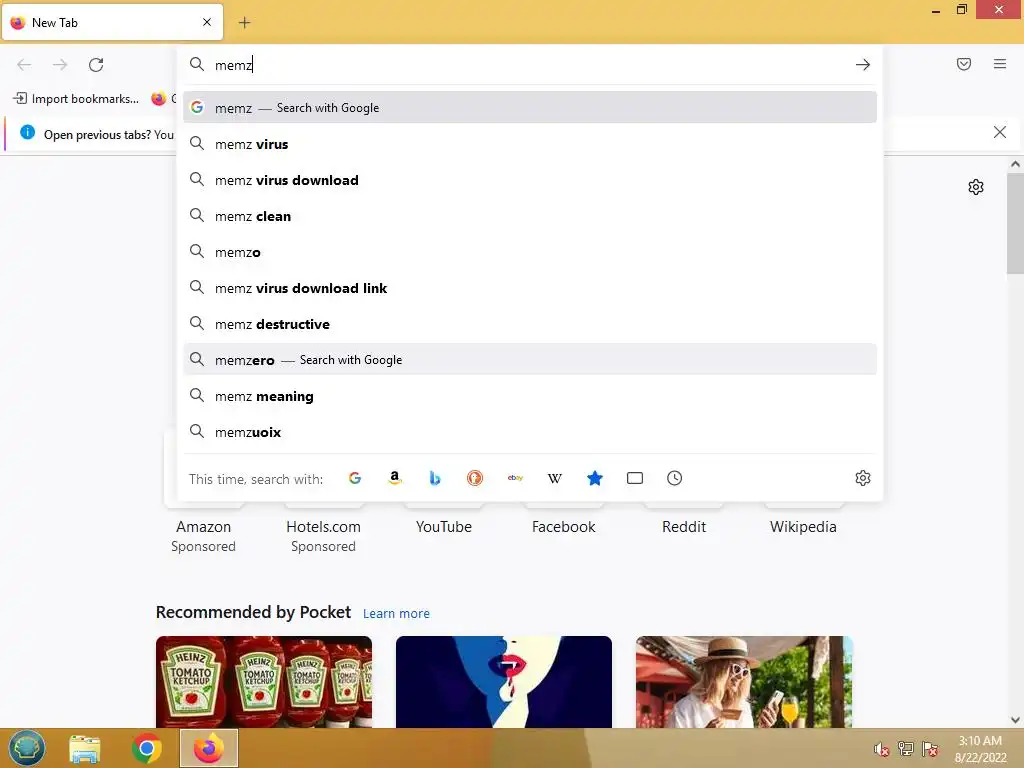Search this time with DuckDuckGo icon
Screen dimensions: 1024x768
475,478
